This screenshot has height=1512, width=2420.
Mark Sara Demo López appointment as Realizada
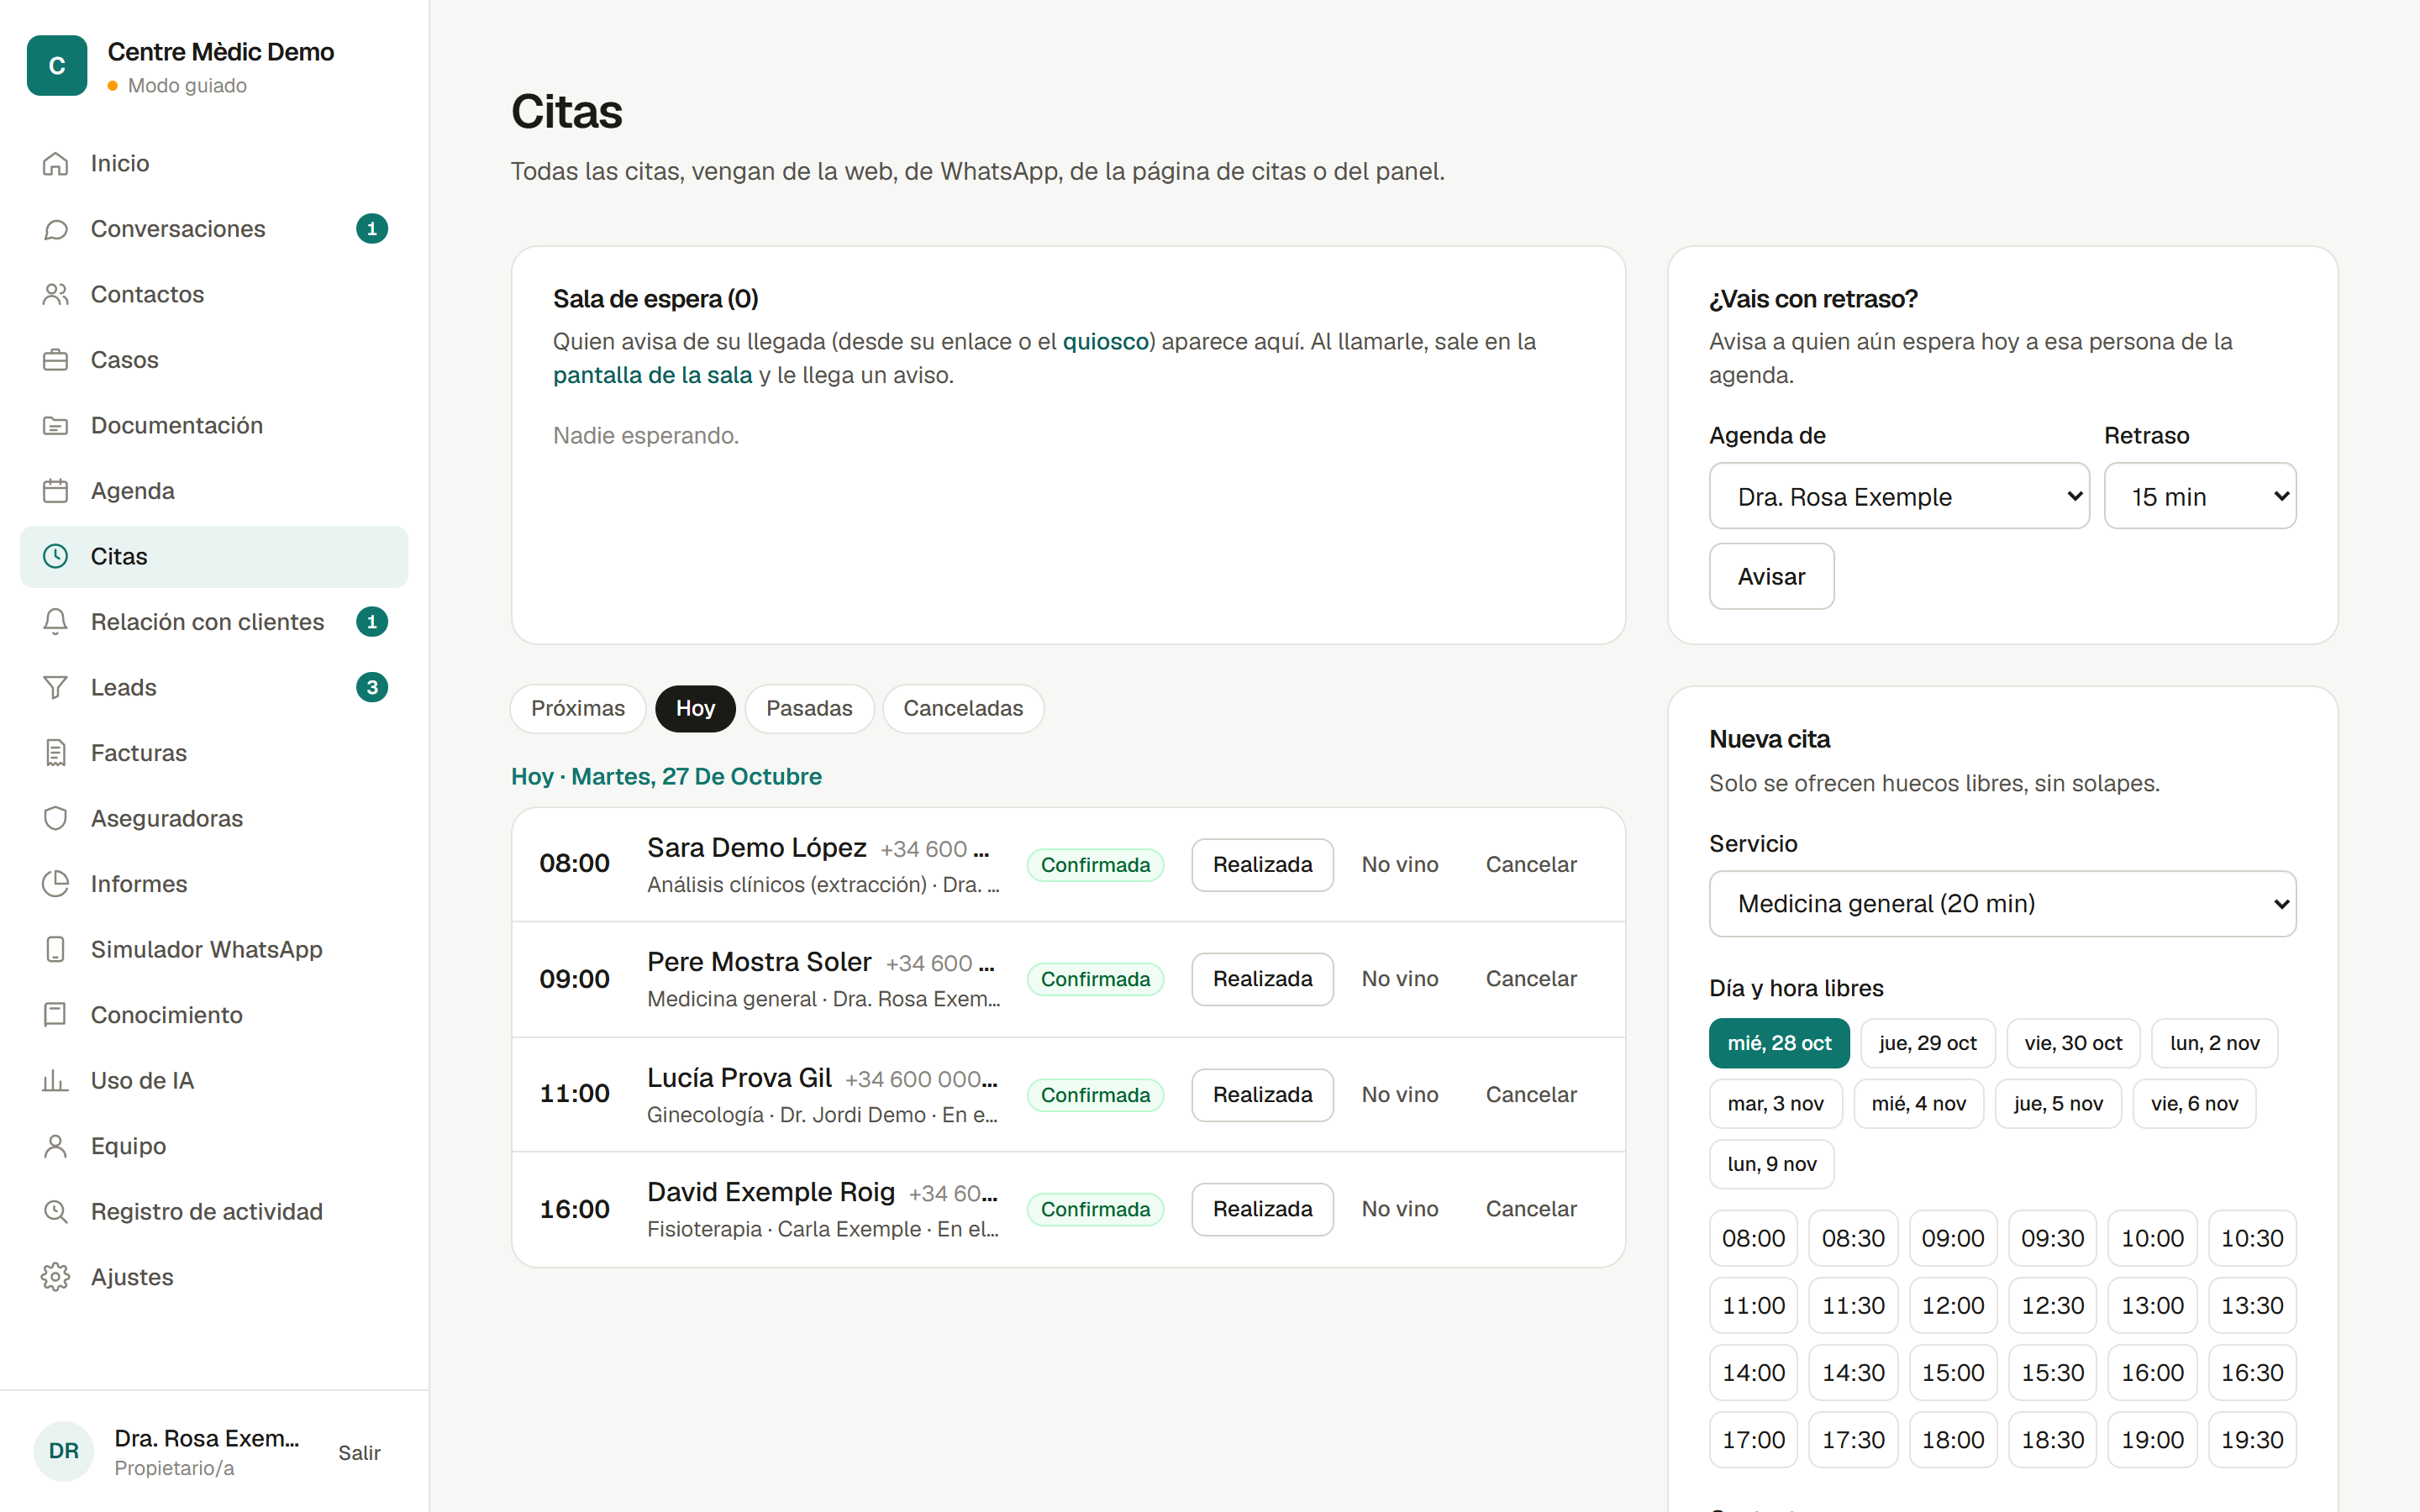(x=1262, y=864)
